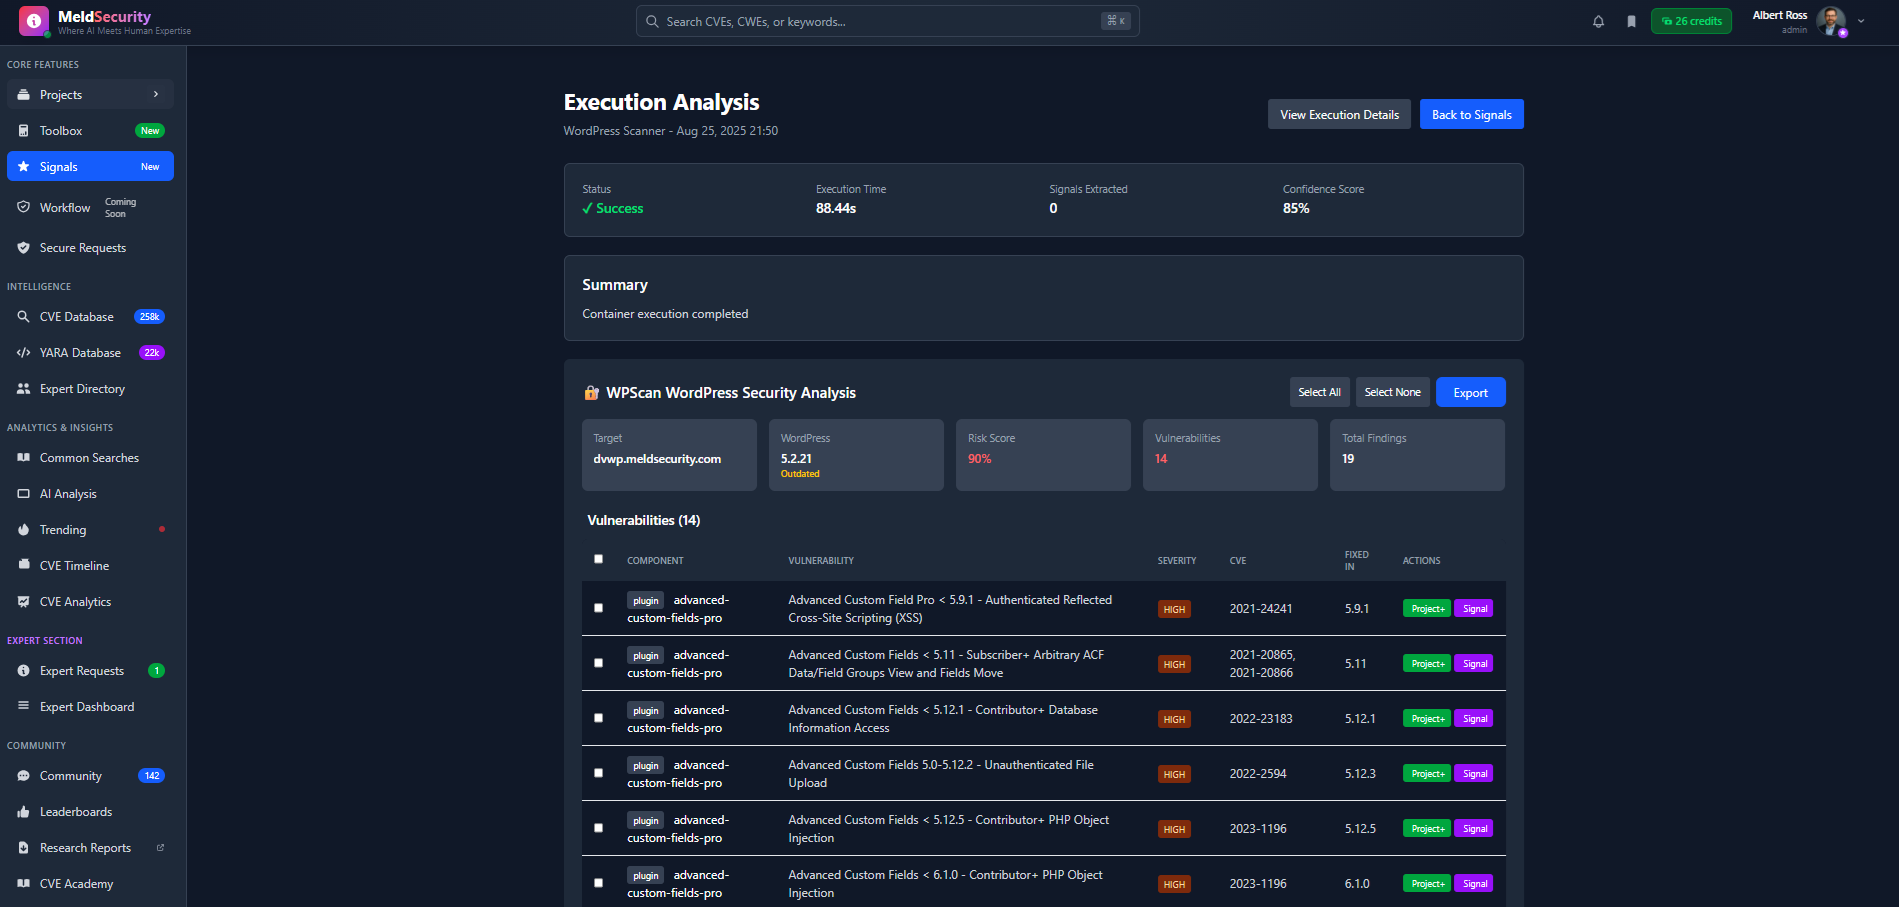Click the Signals star icon
This screenshot has width=1899, height=907.
pos(24,167)
